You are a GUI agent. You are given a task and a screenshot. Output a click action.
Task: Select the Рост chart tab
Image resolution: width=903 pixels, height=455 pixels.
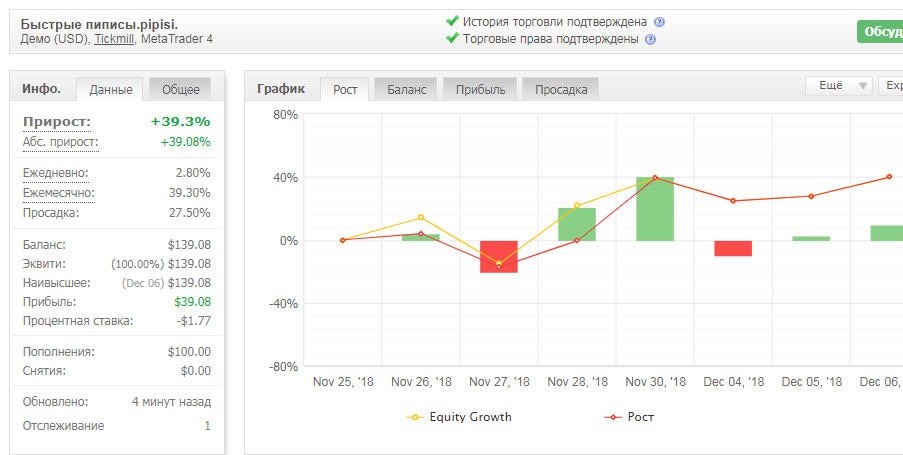tap(345, 89)
